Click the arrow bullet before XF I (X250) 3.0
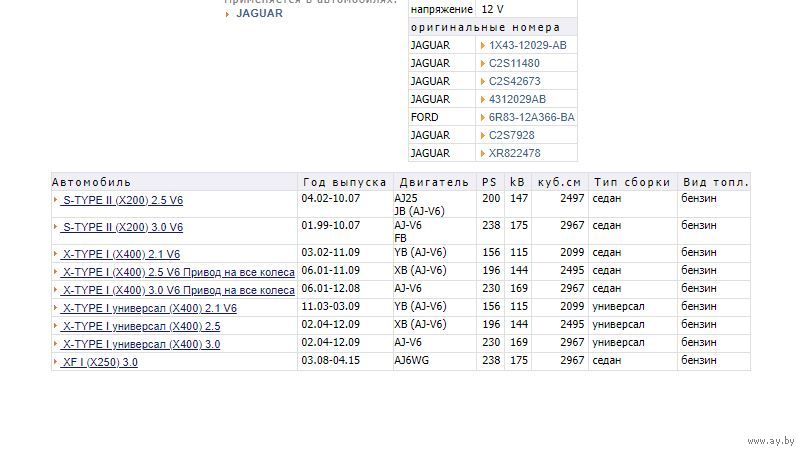This screenshot has height=452, width=802. tap(55, 362)
